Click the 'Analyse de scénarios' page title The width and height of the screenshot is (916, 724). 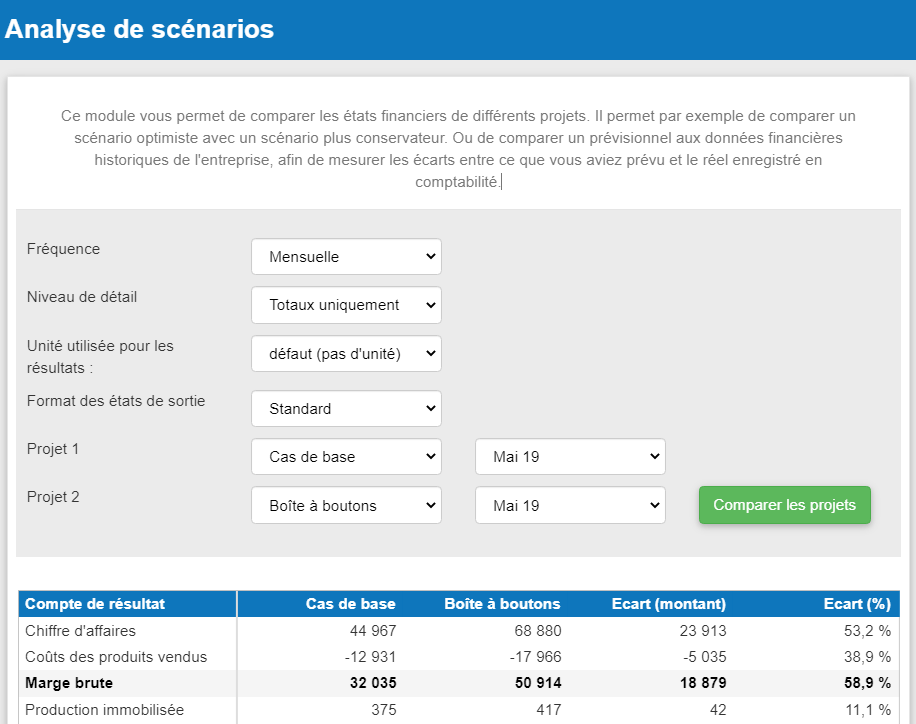[139, 29]
